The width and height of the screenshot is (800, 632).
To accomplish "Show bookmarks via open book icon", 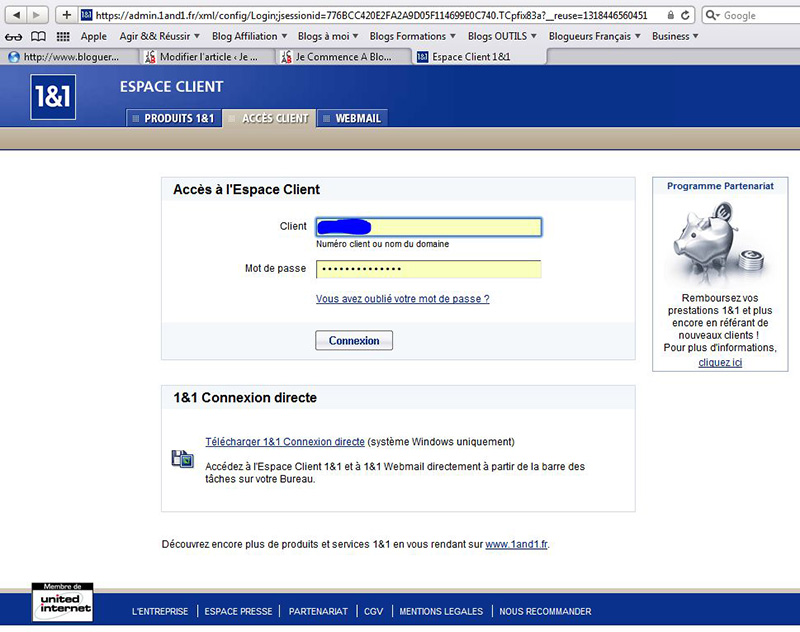I will (38, 36).
